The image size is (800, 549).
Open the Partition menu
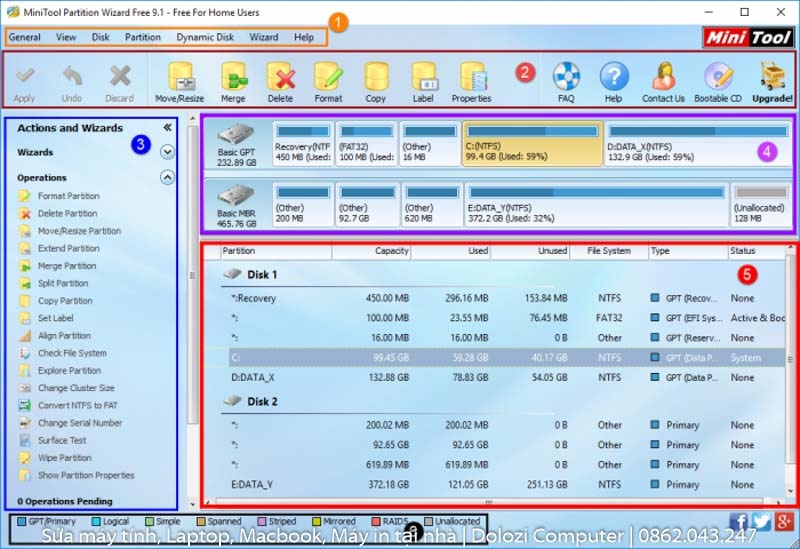[x=143, y=37]
